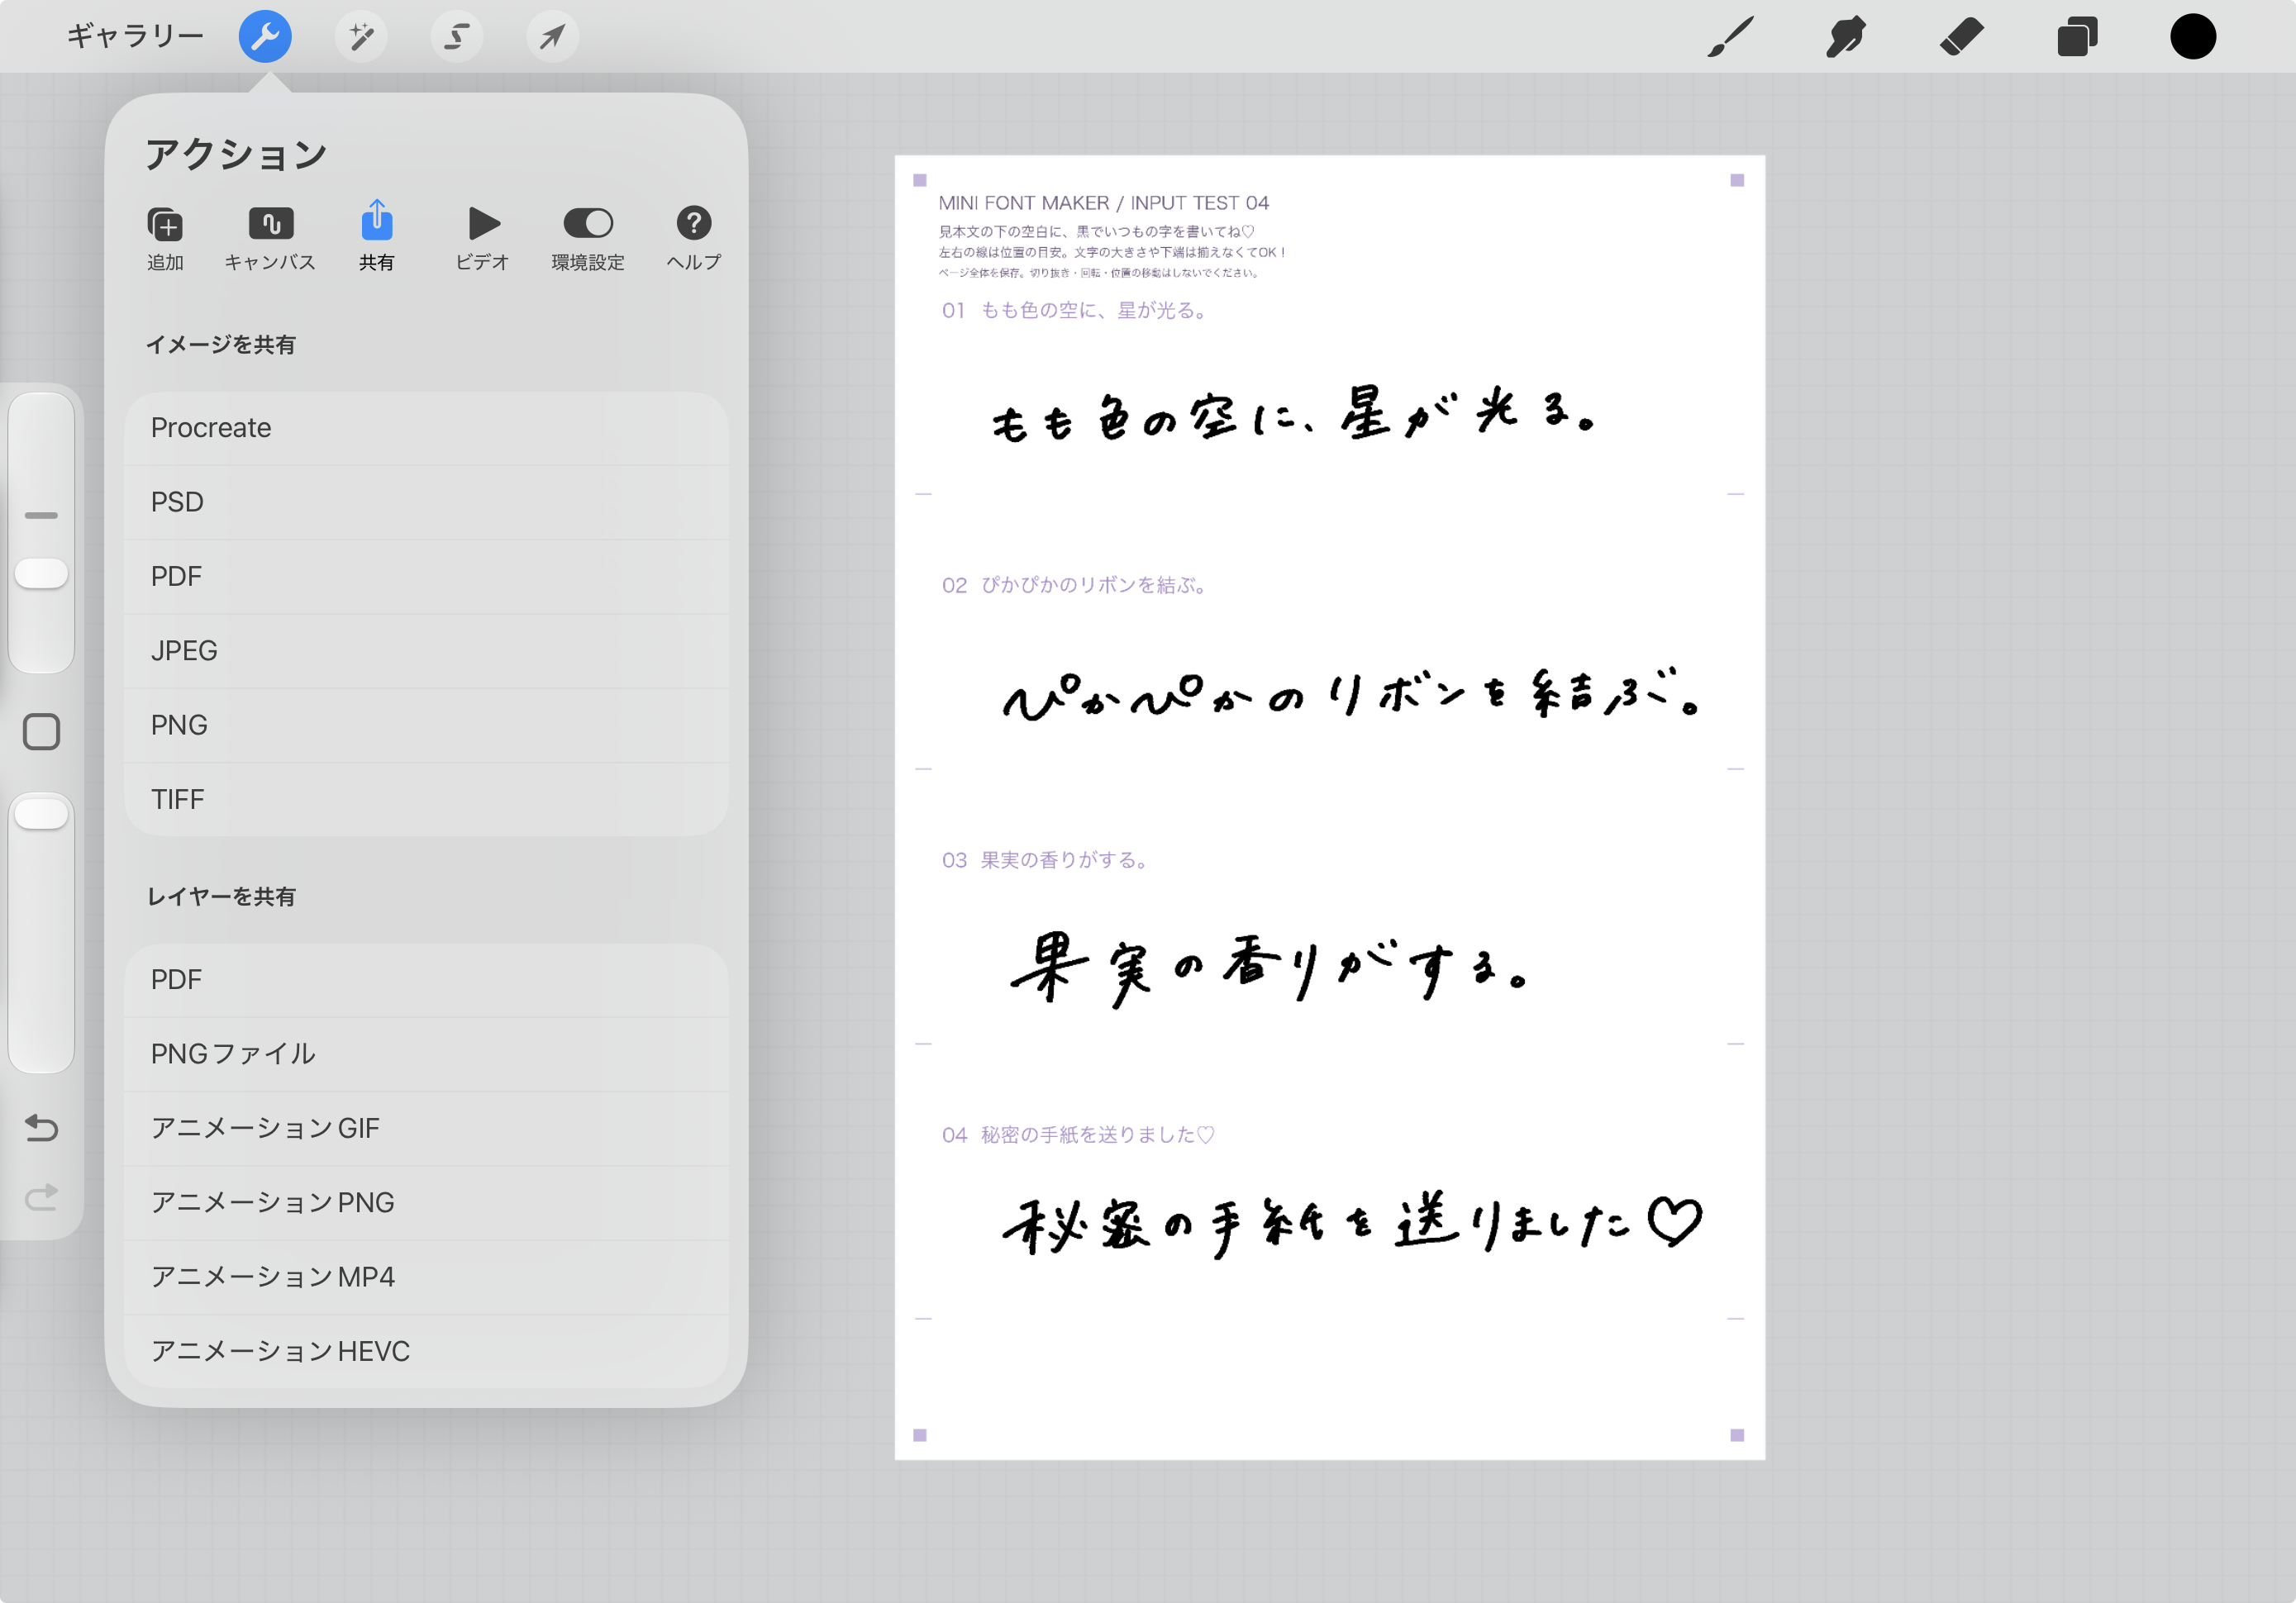Switch to the ビデオ tab
This screenshot has height=1603, width=2296.
(x=483, y=239)
